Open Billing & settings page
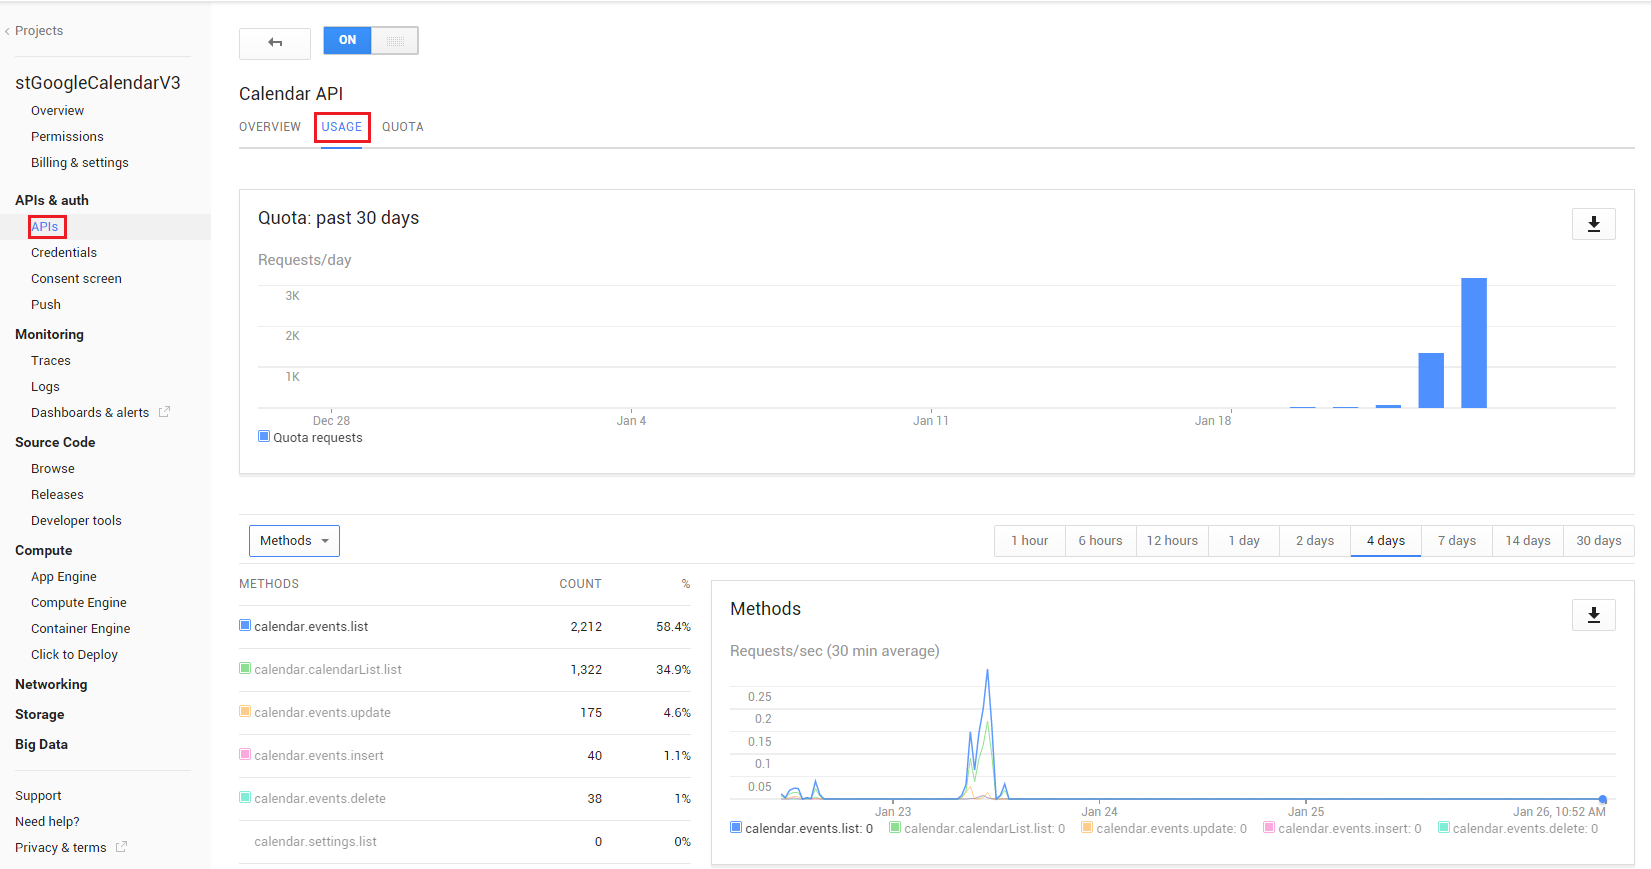 point(80,163)
